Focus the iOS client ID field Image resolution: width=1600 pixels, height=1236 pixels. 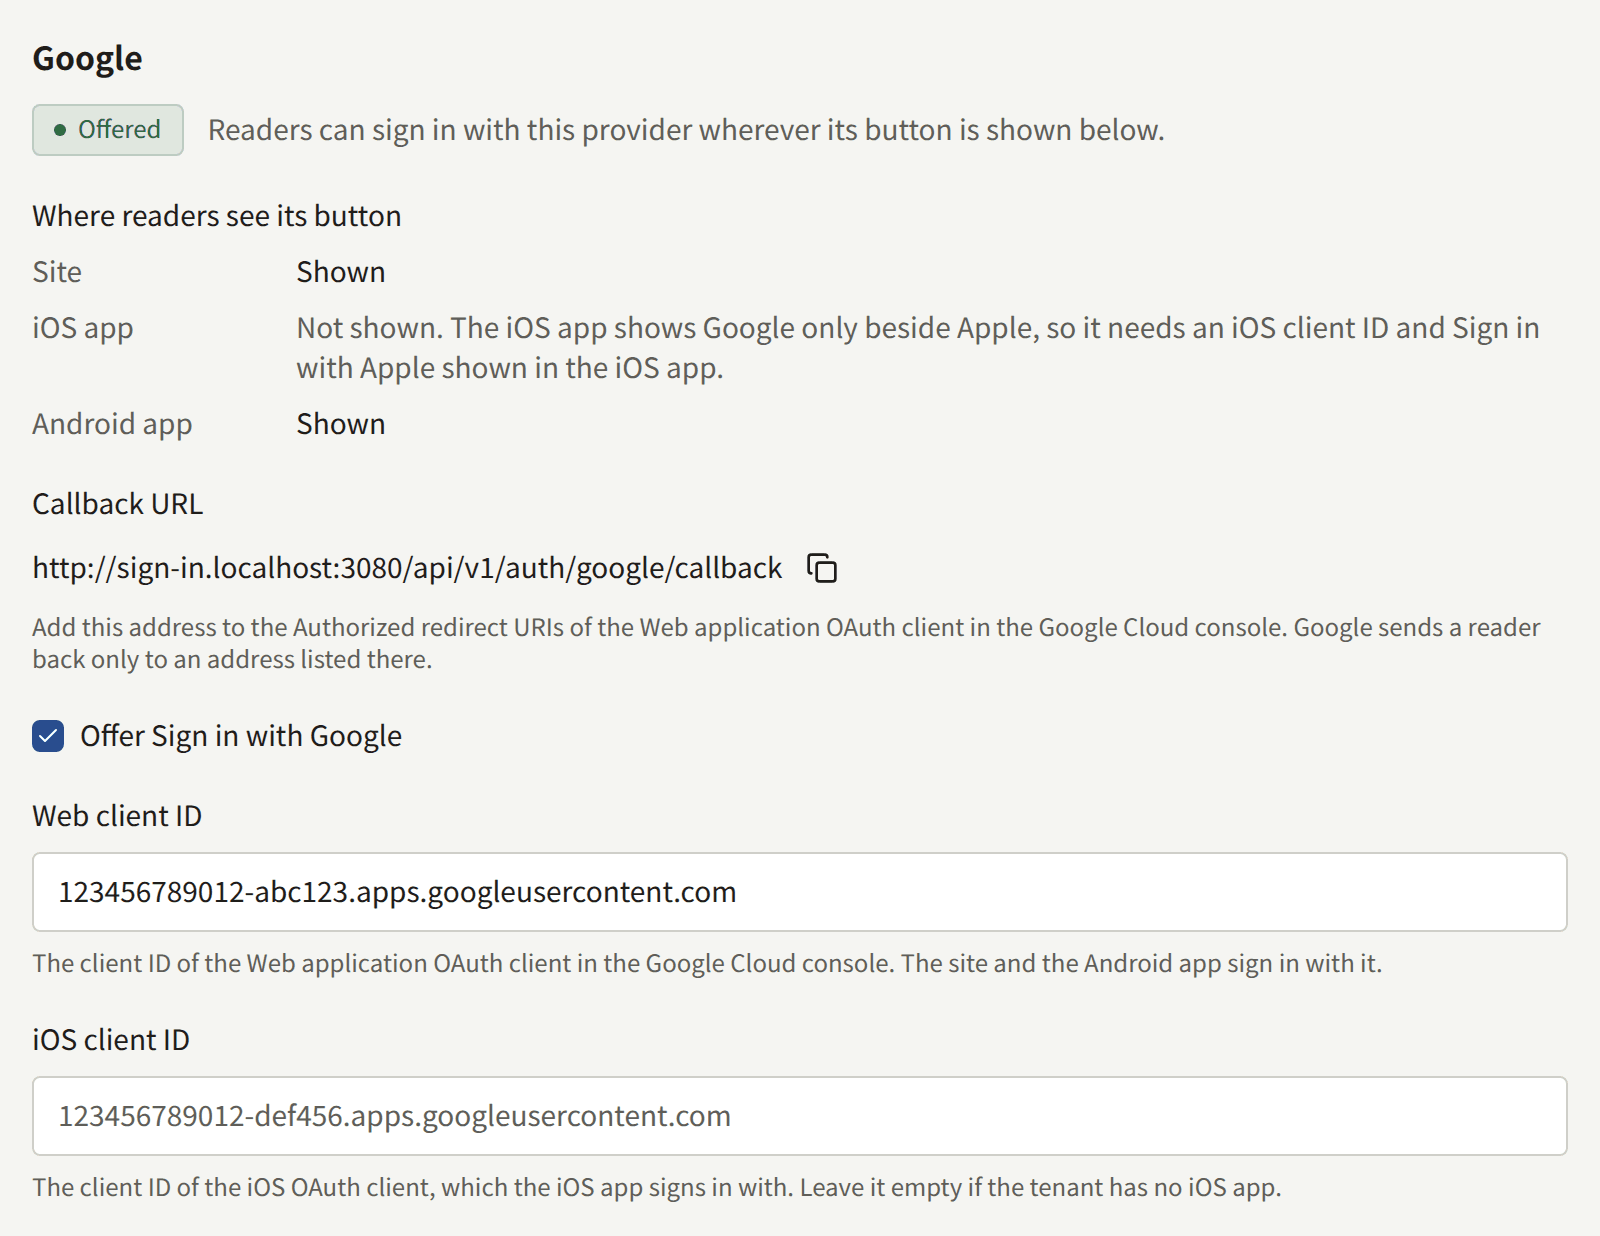[799, 1116]
